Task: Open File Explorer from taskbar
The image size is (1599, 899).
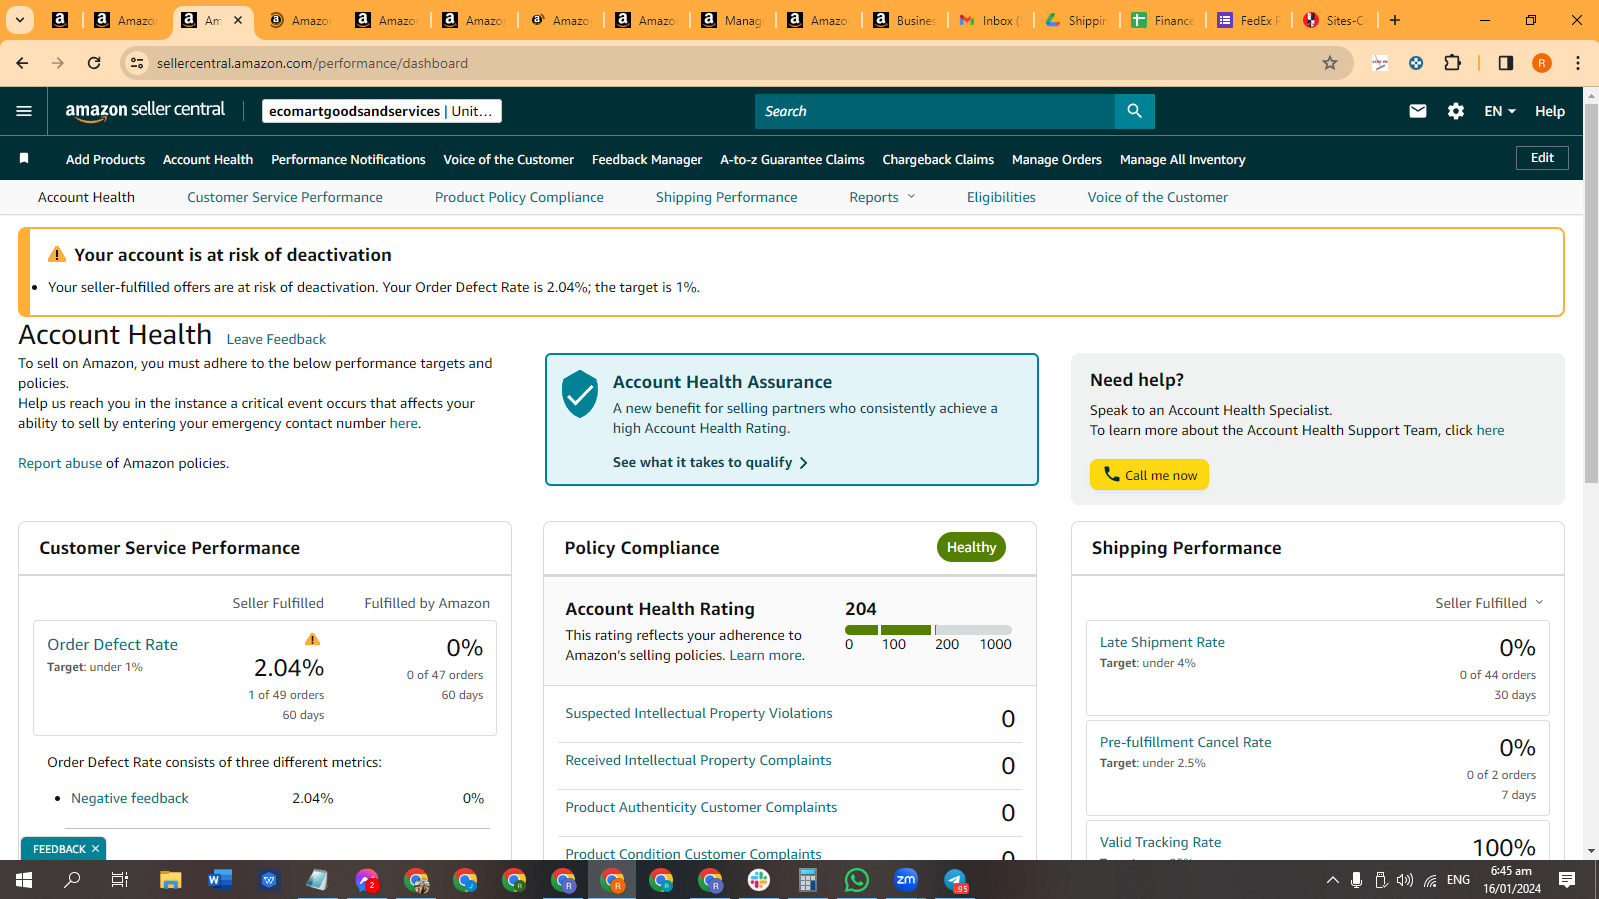Action: [x=171, y=880]
